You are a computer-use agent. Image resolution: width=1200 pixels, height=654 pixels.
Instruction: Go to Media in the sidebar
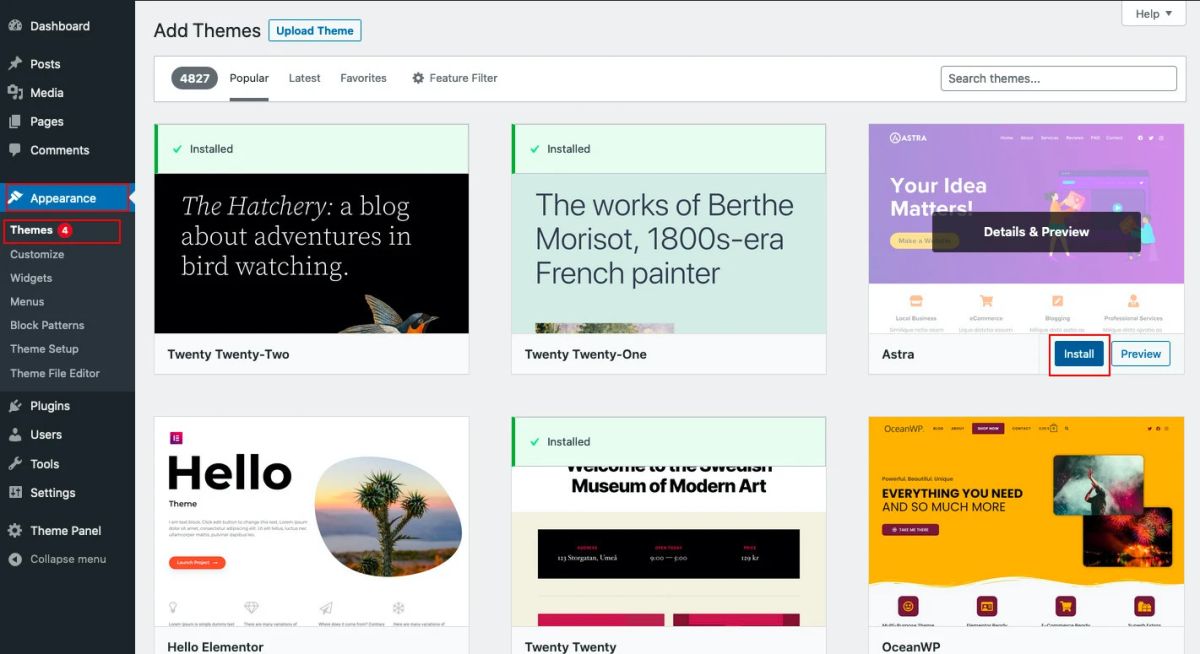[47, 93]
